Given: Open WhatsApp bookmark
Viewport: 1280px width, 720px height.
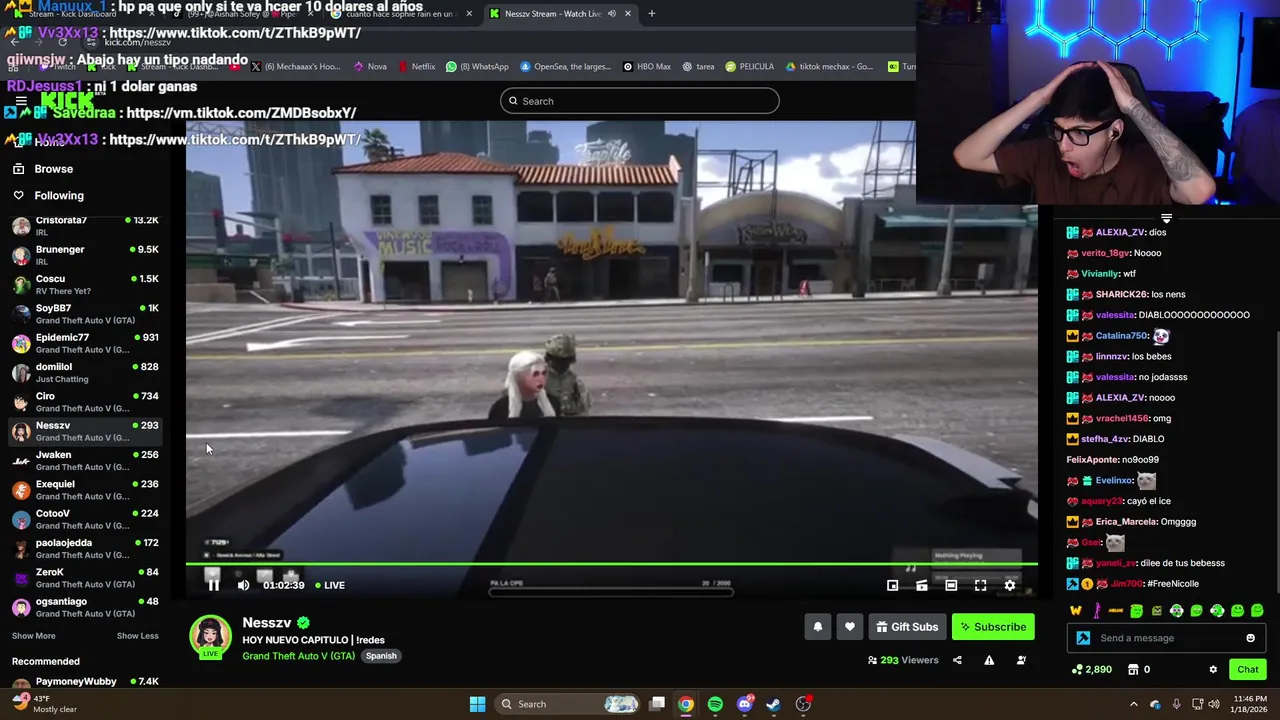Looking at the screenshot, I should click(478, 67).
